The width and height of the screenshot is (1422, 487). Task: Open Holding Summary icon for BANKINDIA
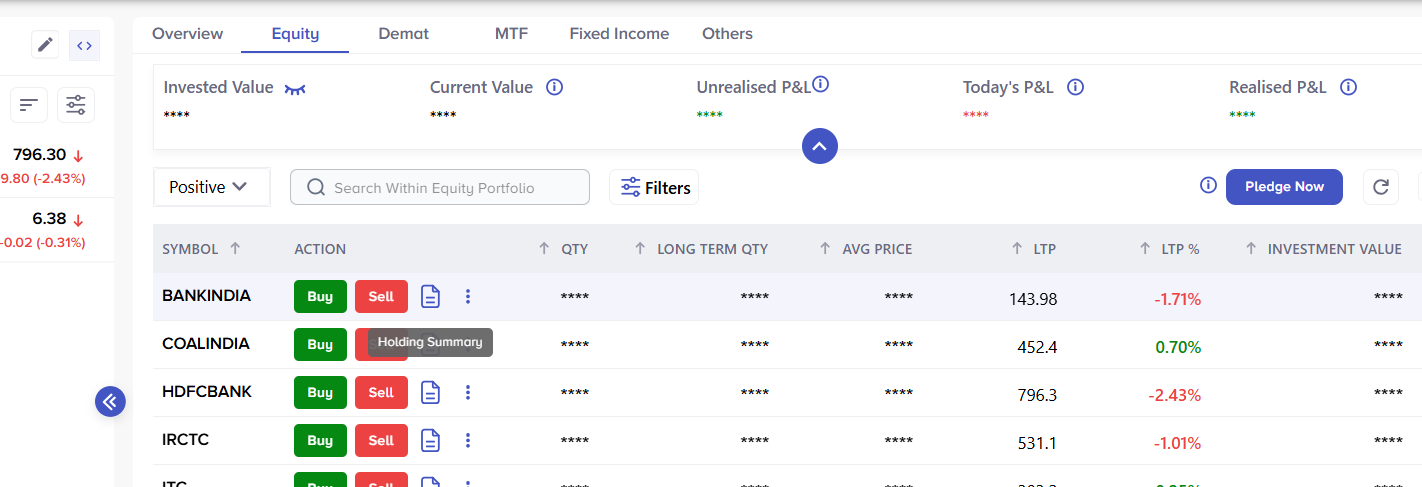(x=430, y=297)
